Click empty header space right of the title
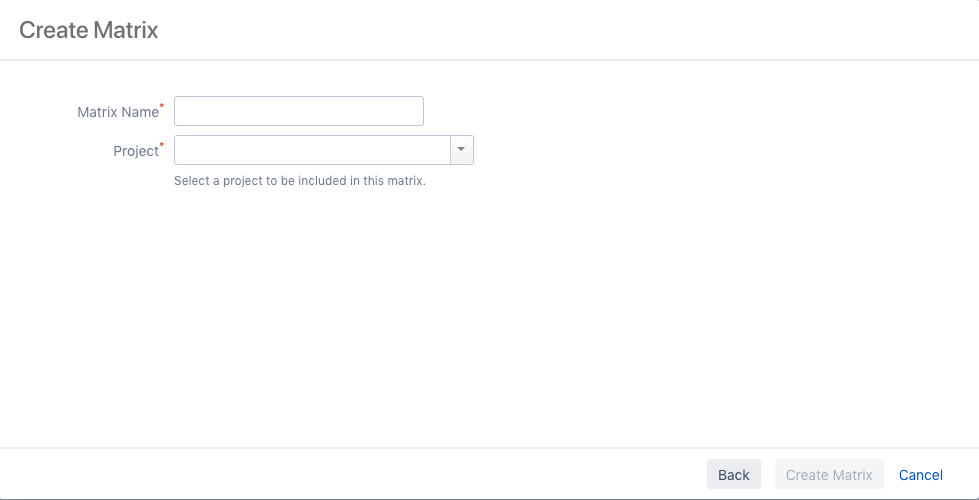 click(560, 30)
